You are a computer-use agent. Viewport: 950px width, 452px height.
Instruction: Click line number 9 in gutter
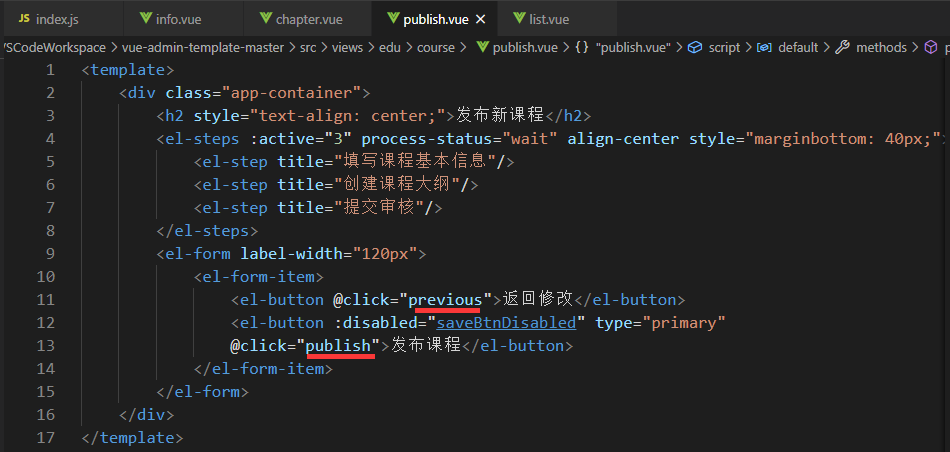pyautogui.click(x=50, y=254)
